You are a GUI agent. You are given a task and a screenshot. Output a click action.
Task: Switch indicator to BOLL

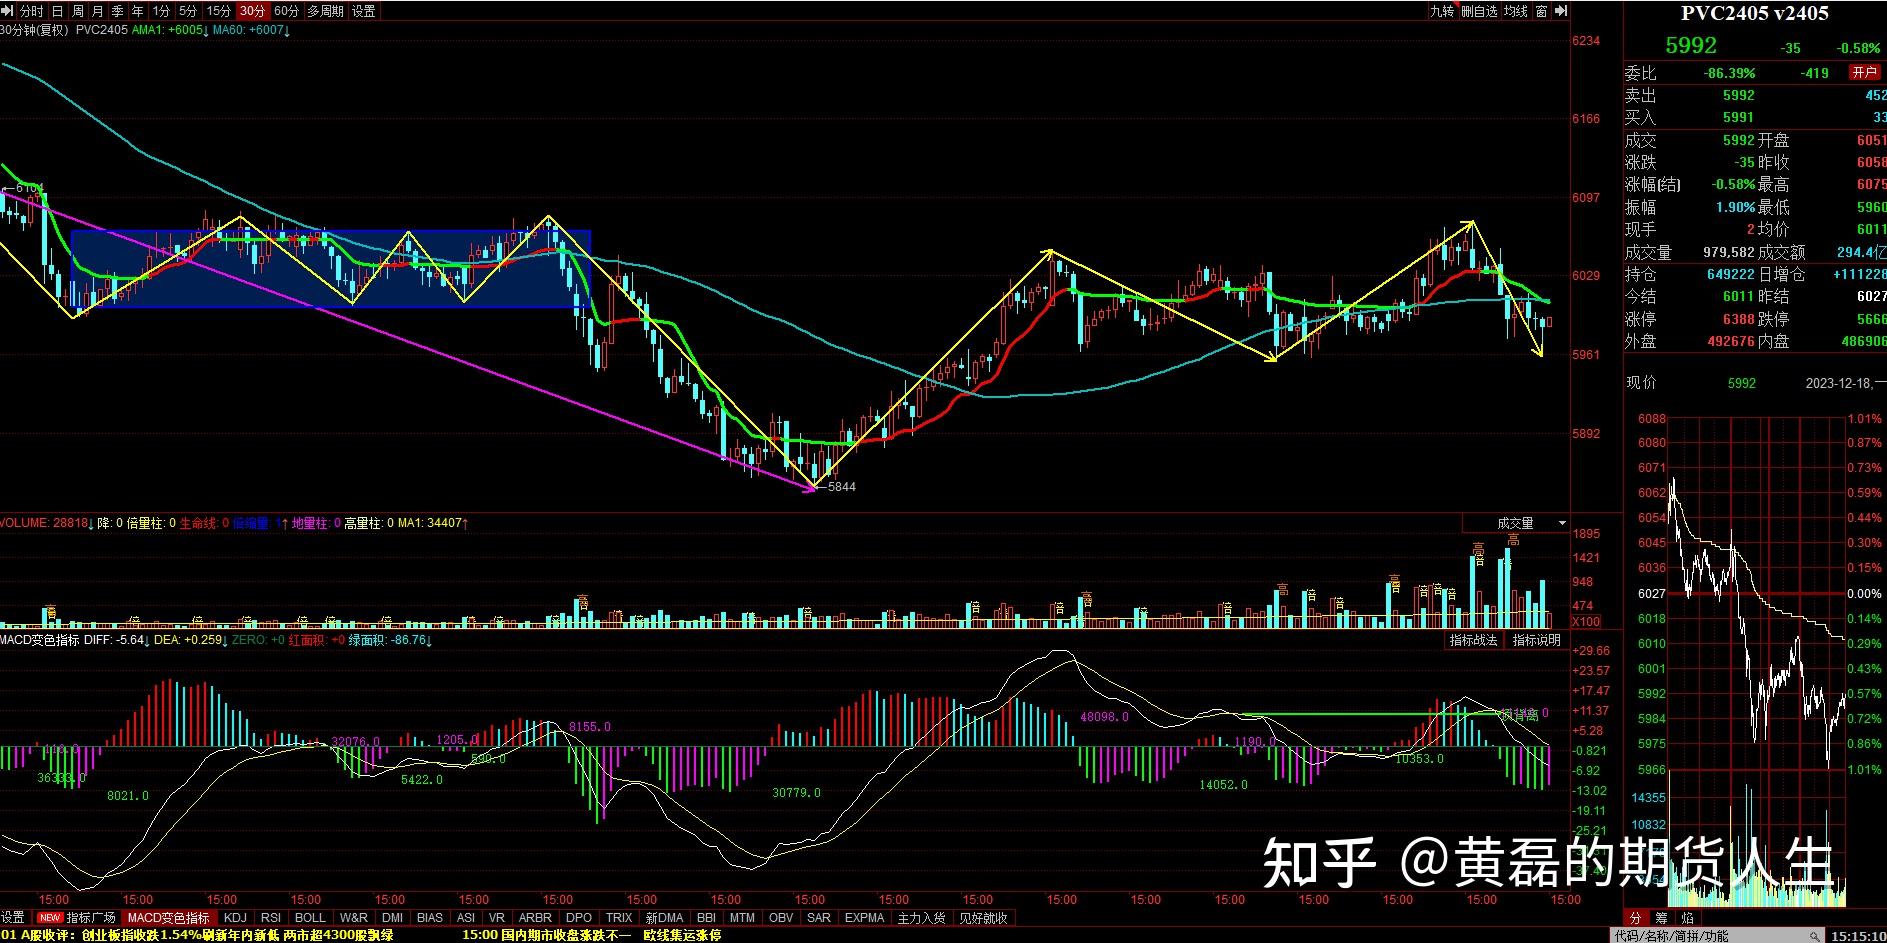pos(310,917)
